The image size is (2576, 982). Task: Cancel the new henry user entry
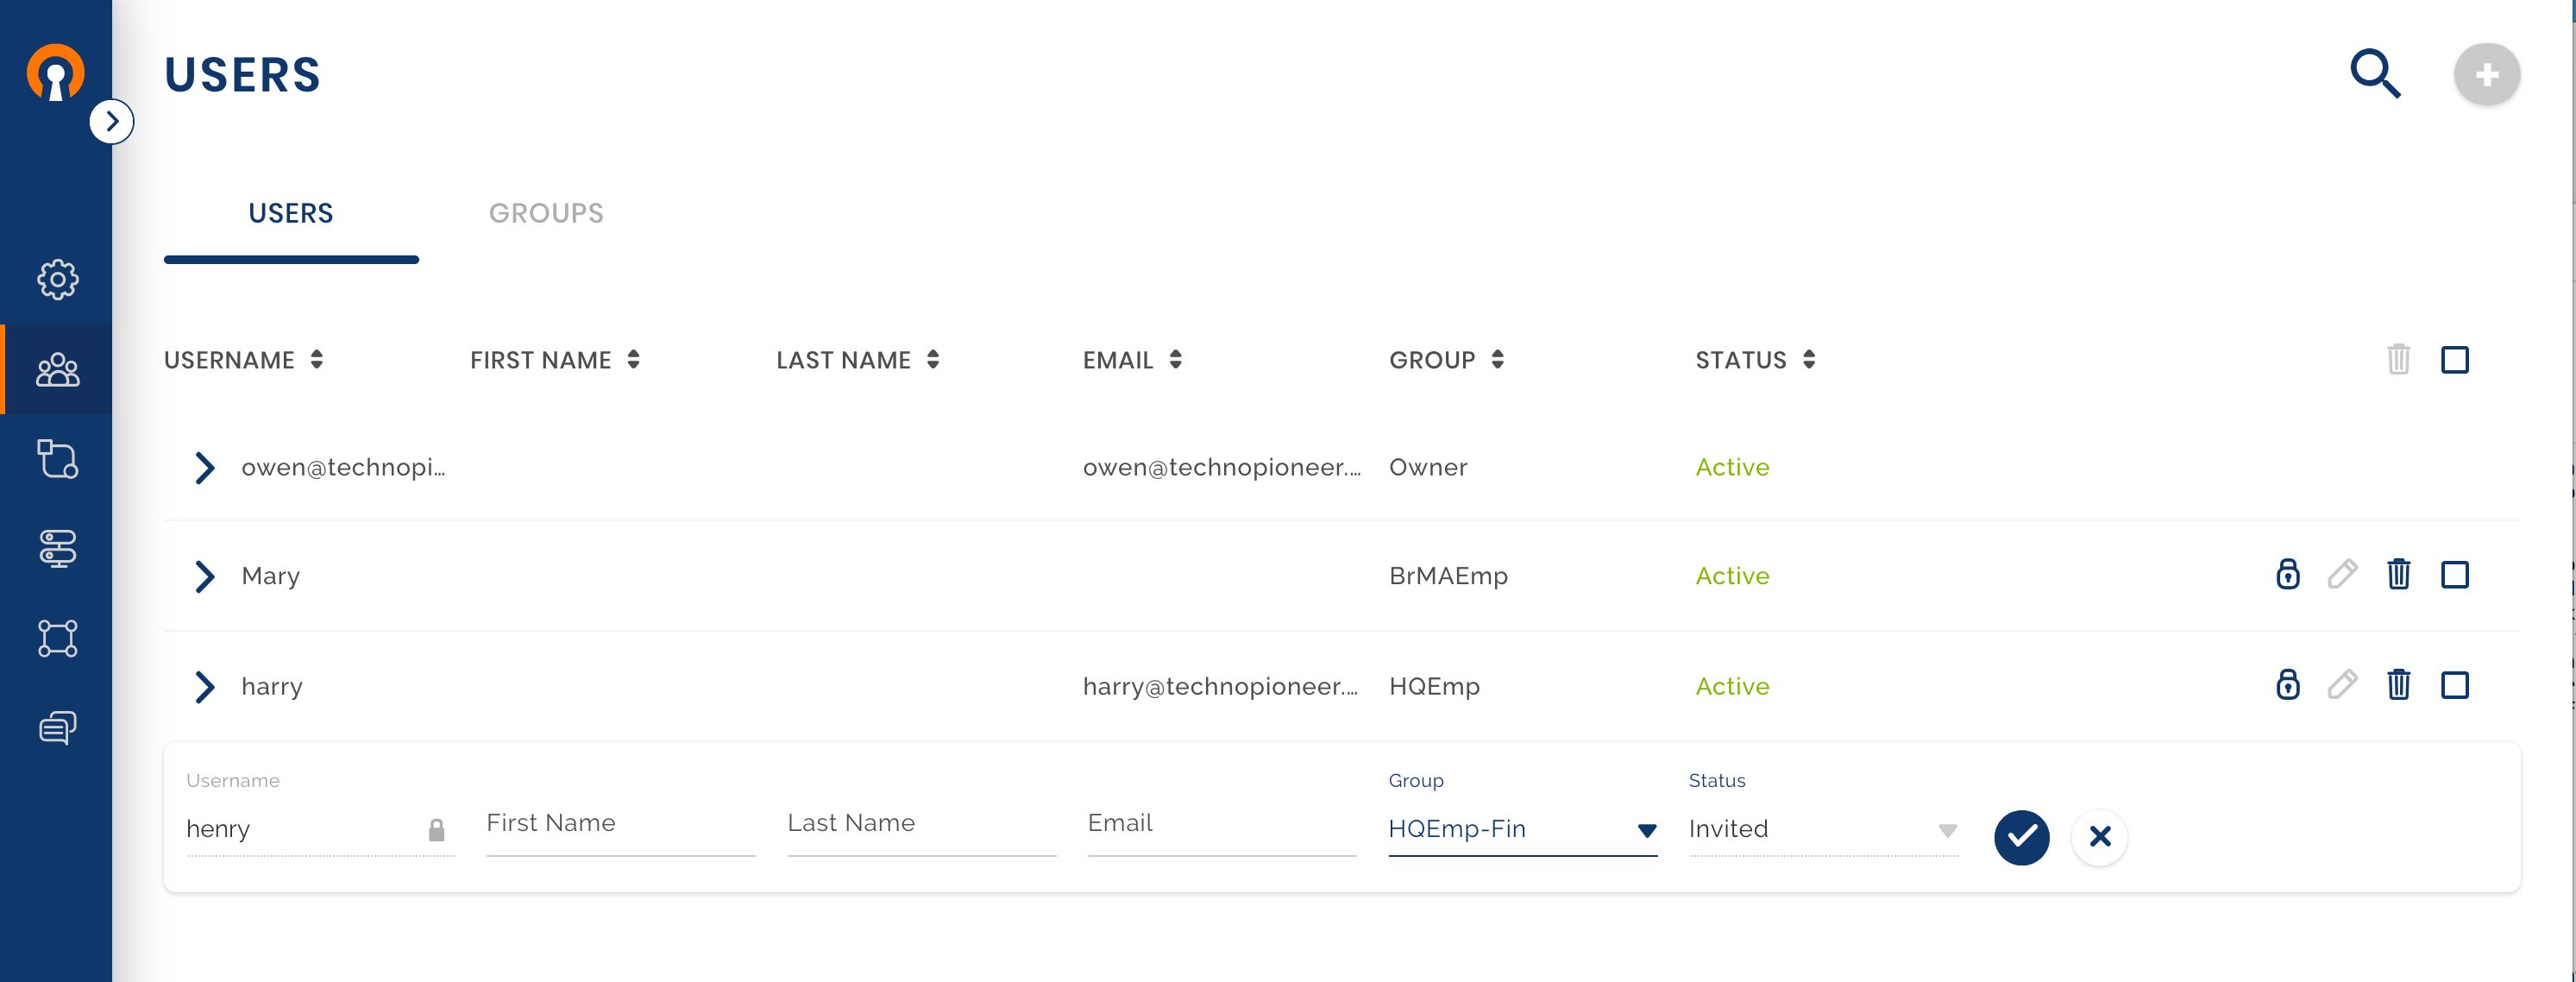pyautogui.click(x=2100, y=836)
